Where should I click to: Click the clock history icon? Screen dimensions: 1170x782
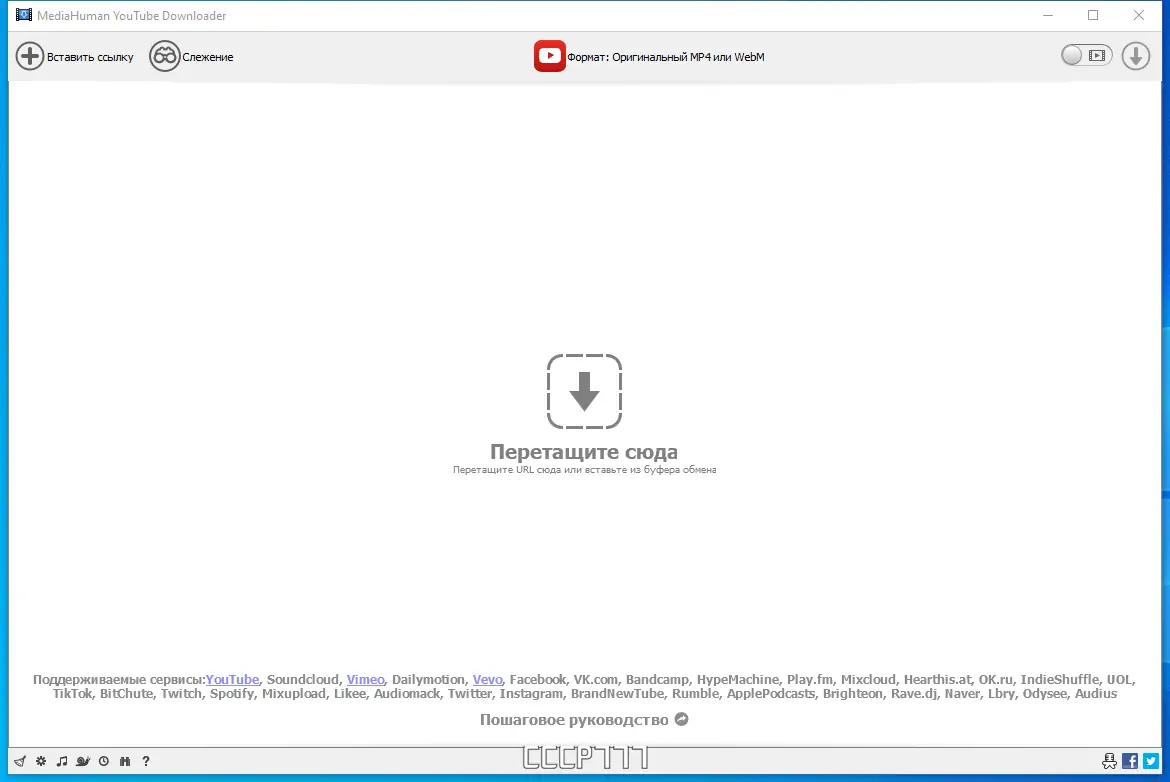tap(104, 761)
